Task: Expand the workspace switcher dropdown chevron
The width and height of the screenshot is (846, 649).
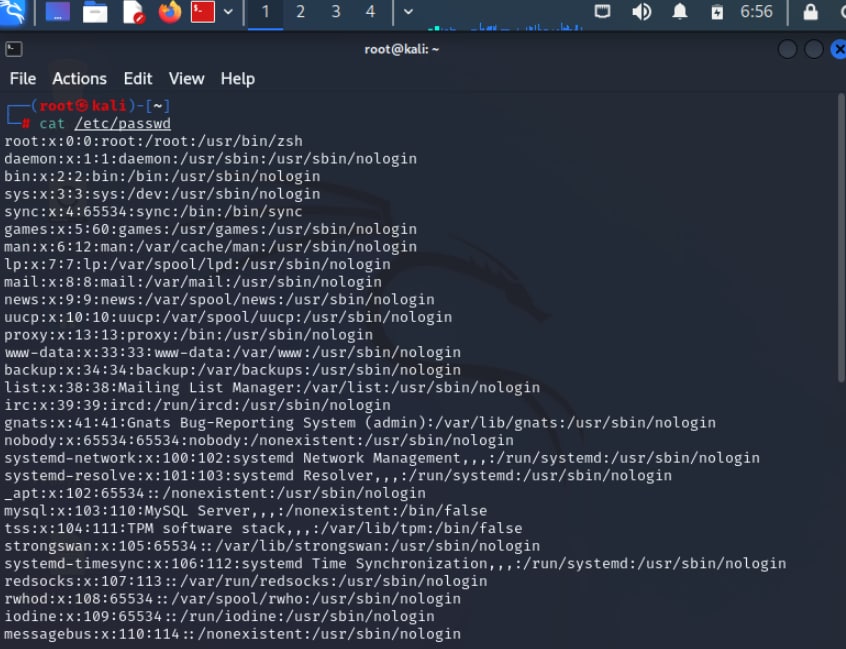Action: point(408,12)
